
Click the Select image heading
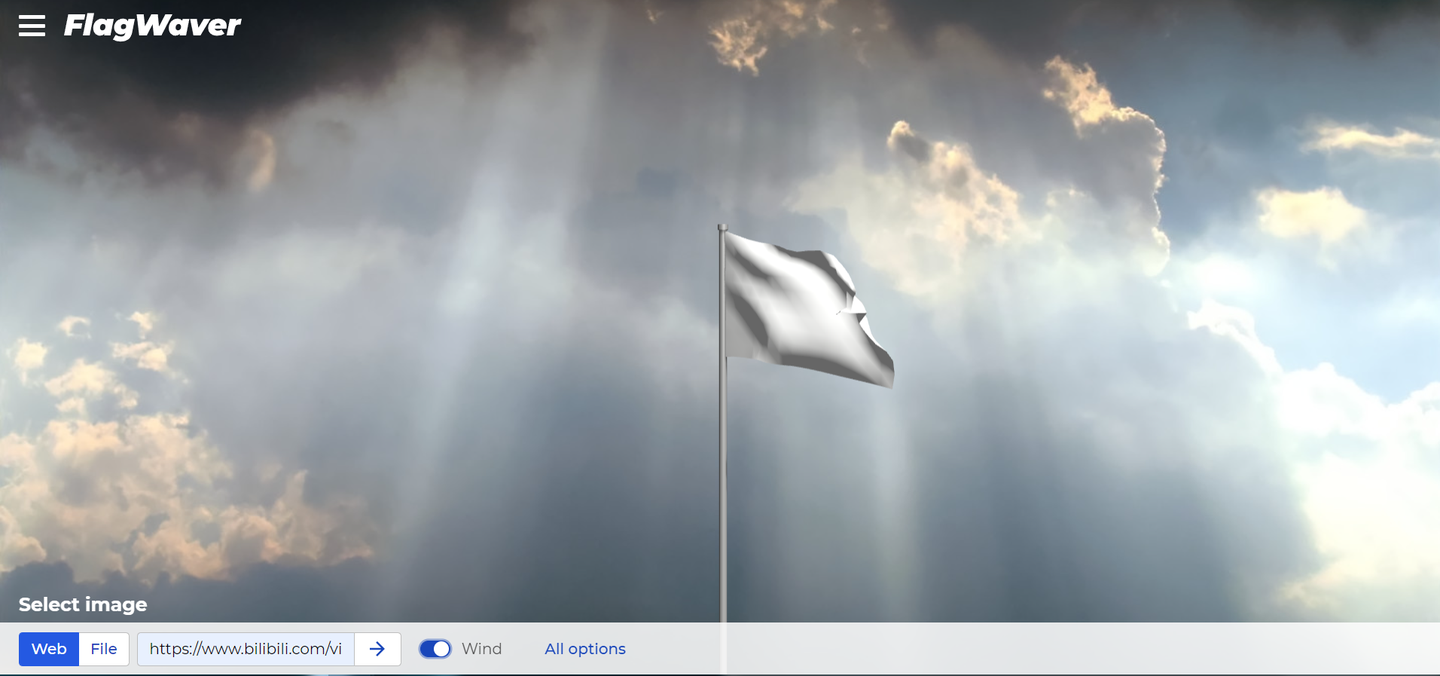(x=83, y=604)
